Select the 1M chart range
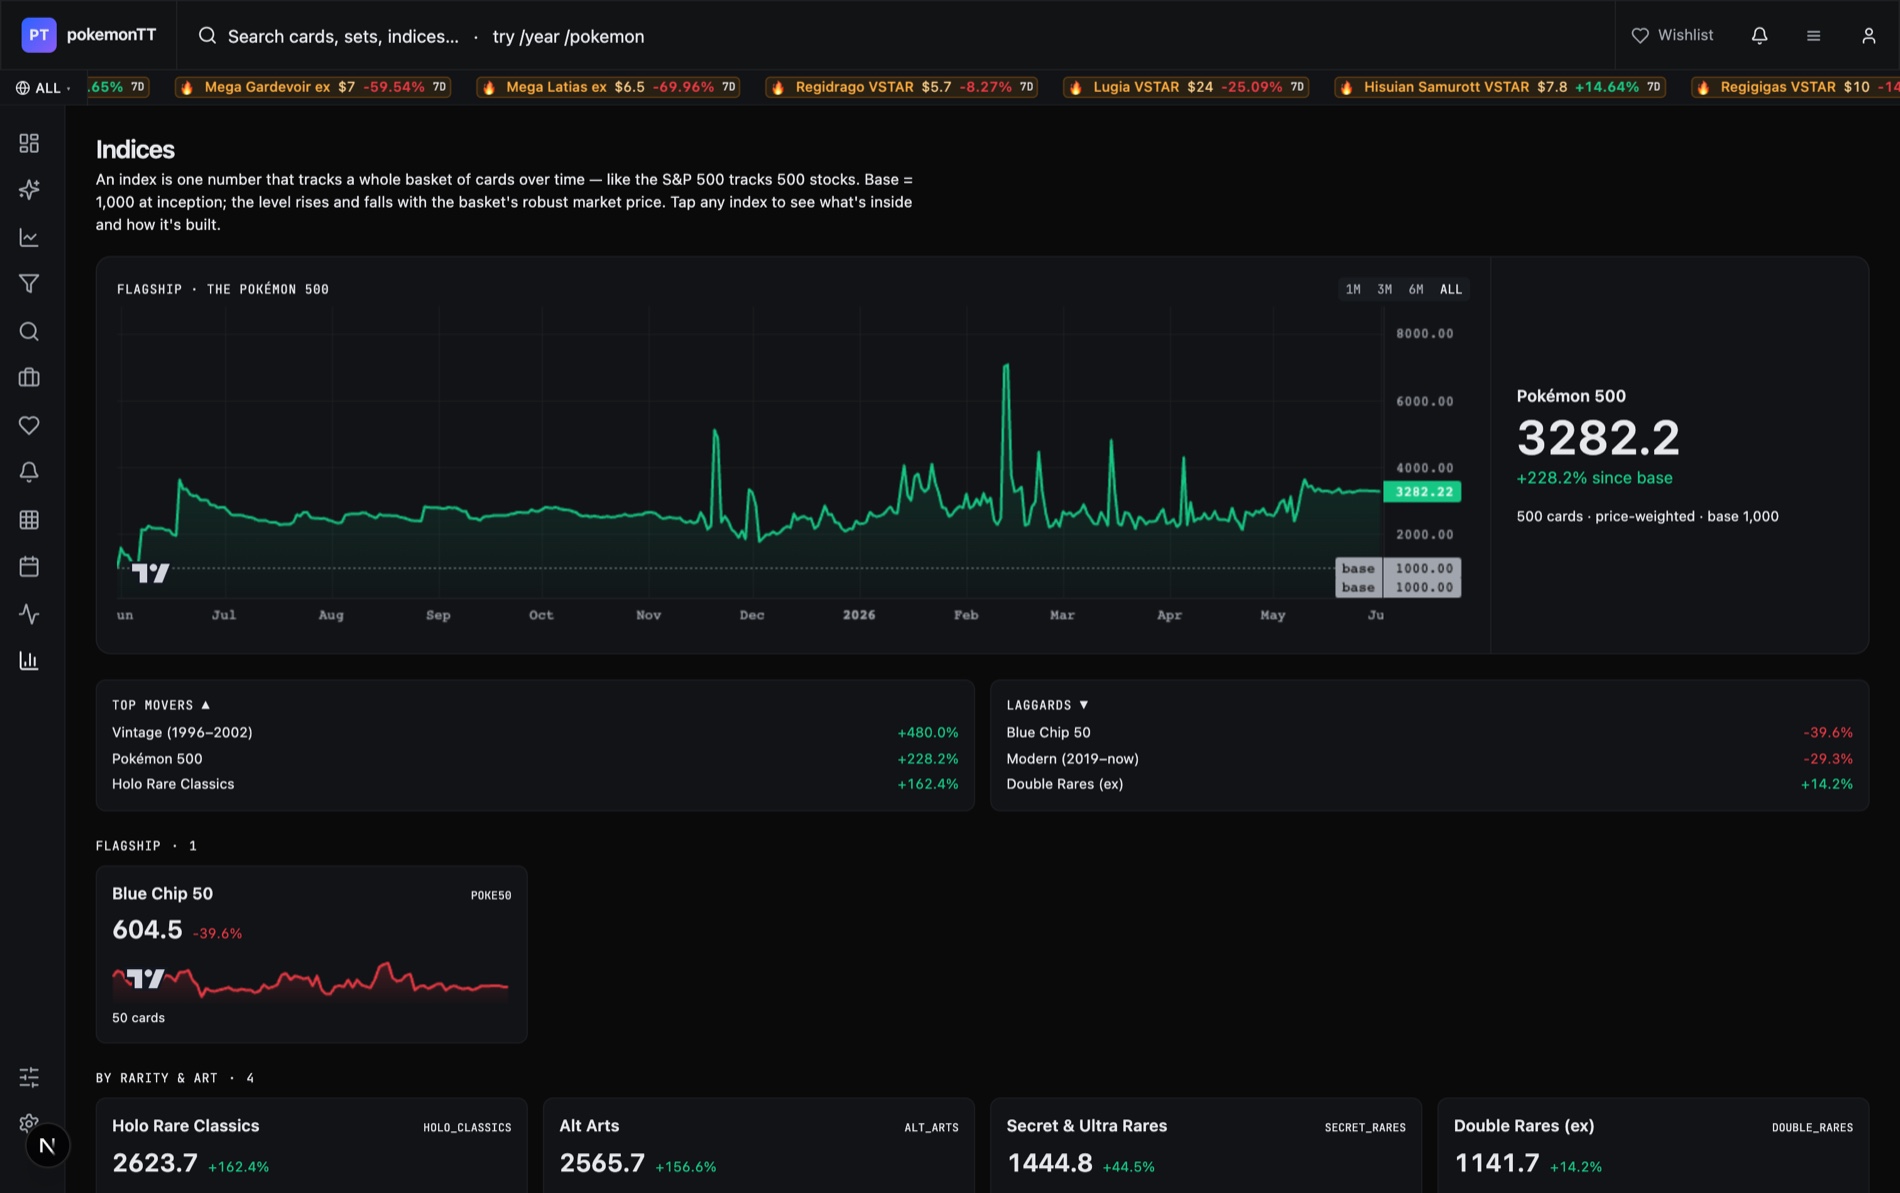Viewport: 1900px width, 1193px height. pyautogui.click(x=1353, y=289)
